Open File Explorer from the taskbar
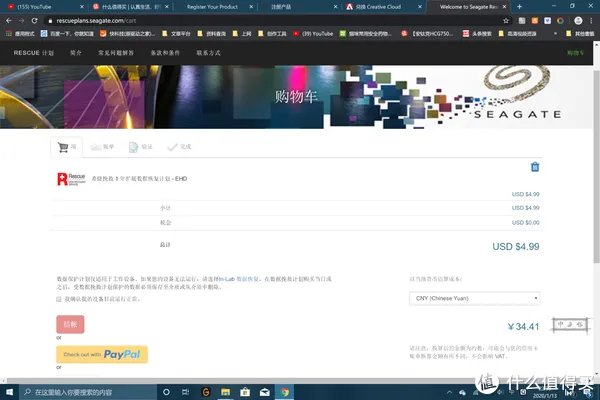The image size is (600, 400). click(x=225, y=392)
